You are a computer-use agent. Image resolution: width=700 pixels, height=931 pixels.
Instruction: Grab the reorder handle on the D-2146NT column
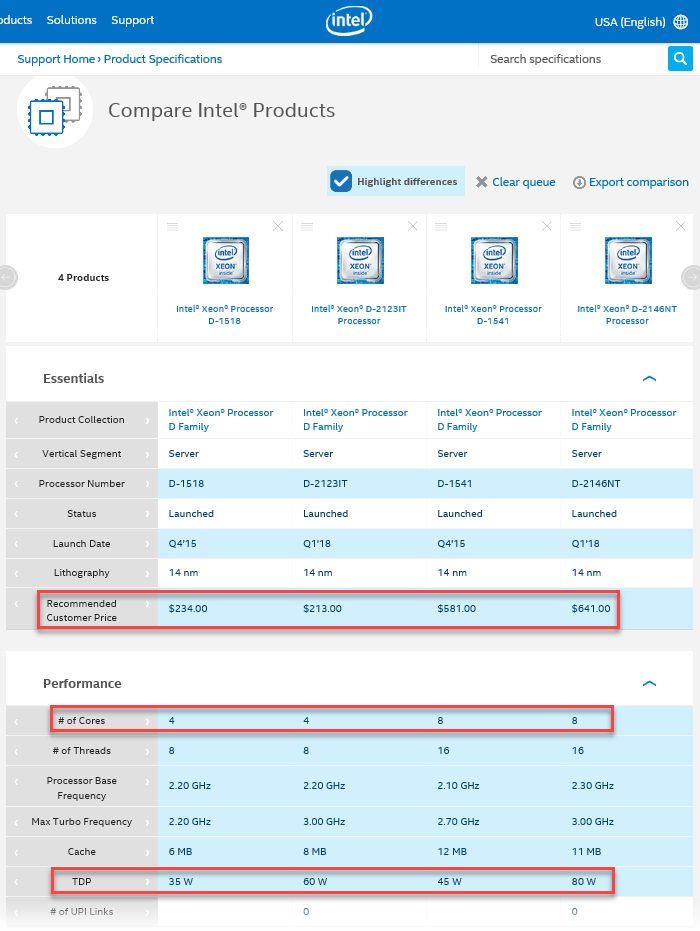575,226
